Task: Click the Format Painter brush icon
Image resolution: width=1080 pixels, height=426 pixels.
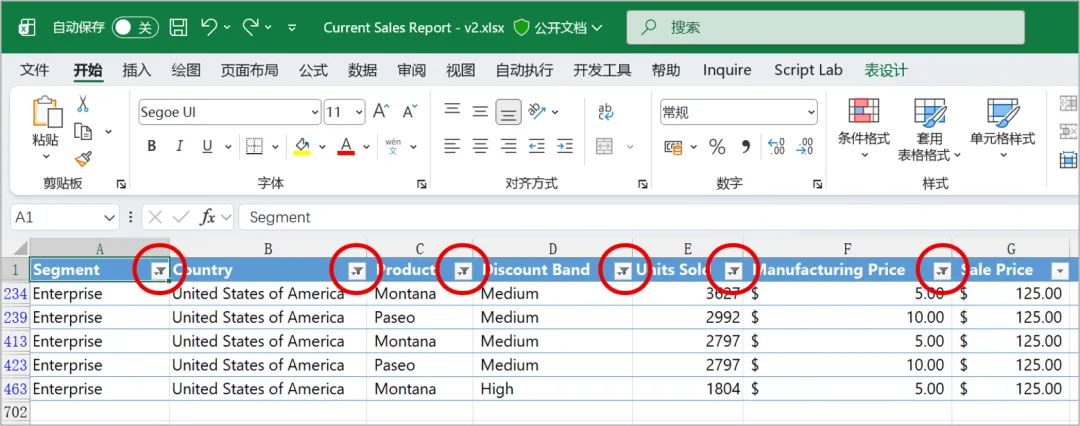Action: [x=83, y=159]
